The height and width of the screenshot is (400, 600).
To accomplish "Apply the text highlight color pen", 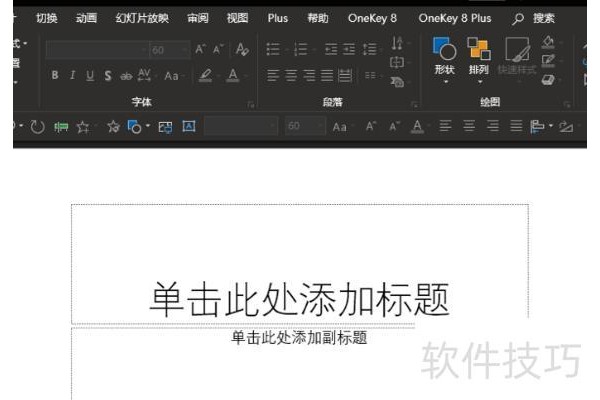I will tap(205, 75).
